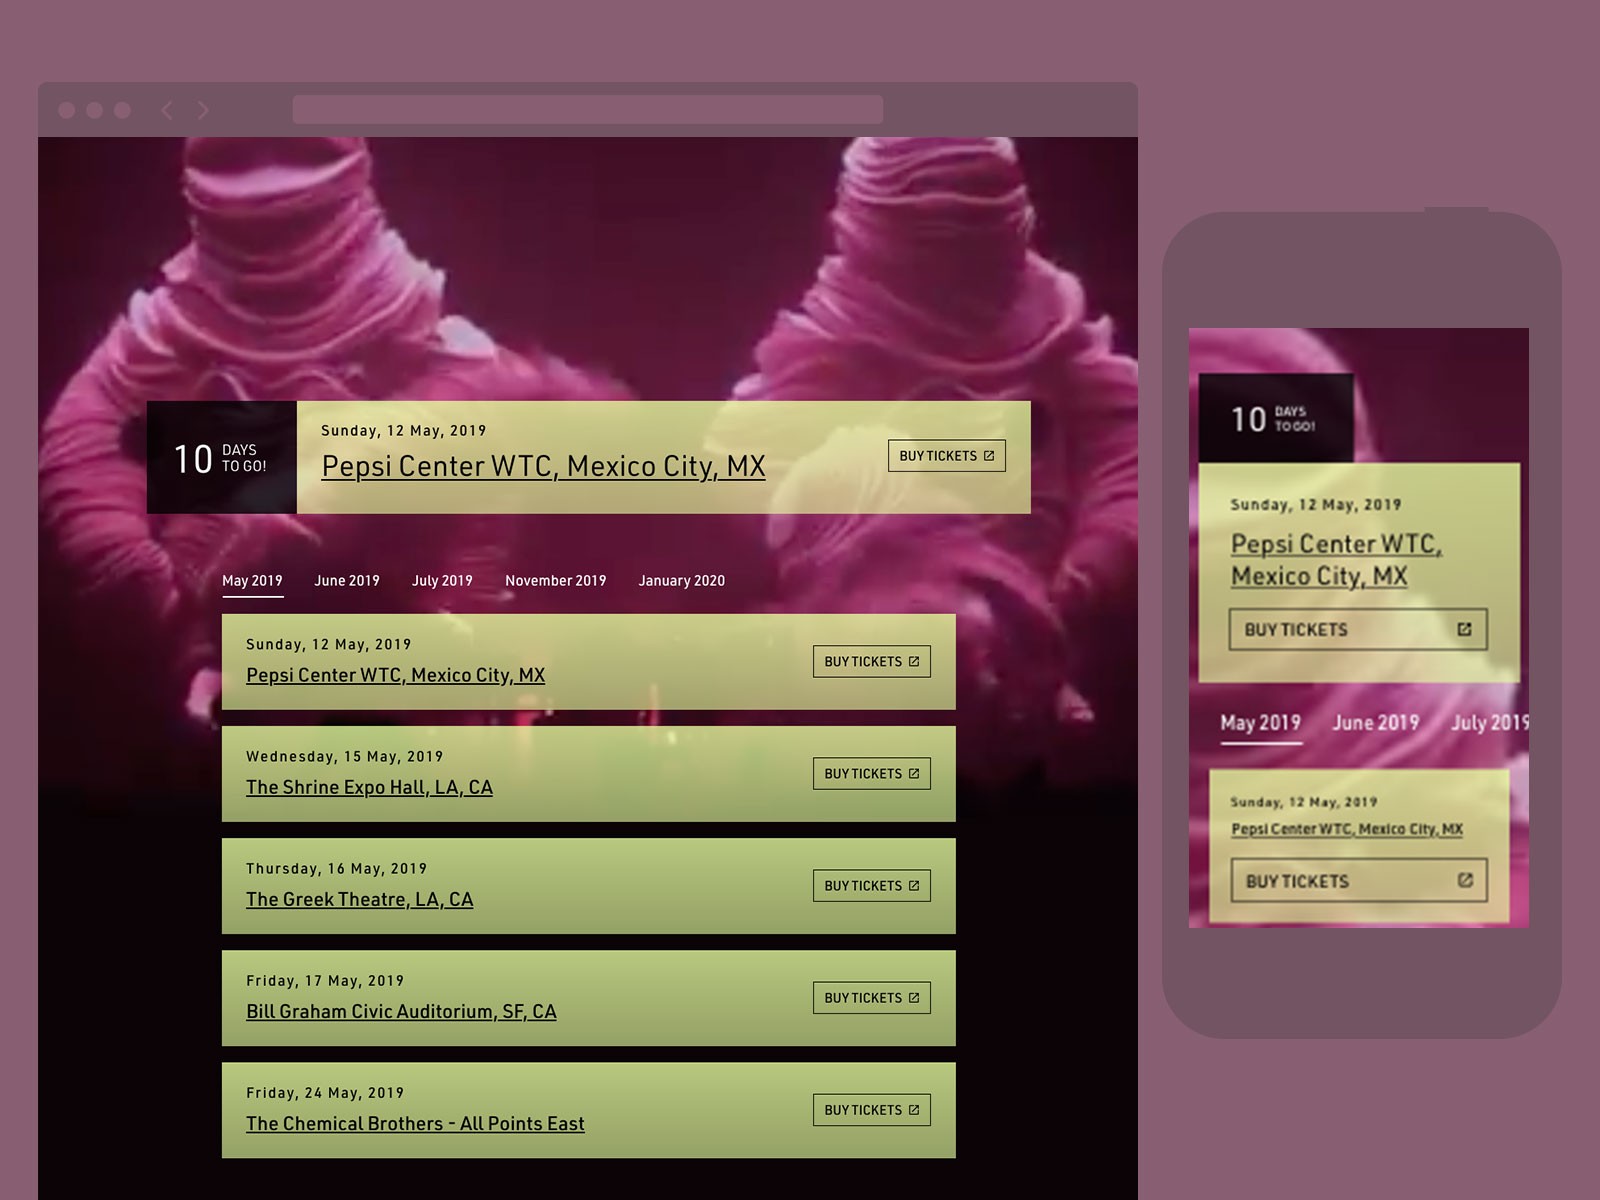Open The Chemical Brothers - All Points East link

click(x=415, y=1123)
